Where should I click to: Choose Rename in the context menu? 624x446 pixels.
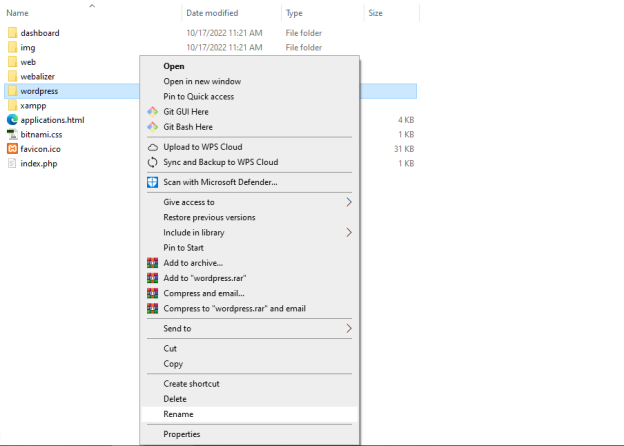point(250,414)
